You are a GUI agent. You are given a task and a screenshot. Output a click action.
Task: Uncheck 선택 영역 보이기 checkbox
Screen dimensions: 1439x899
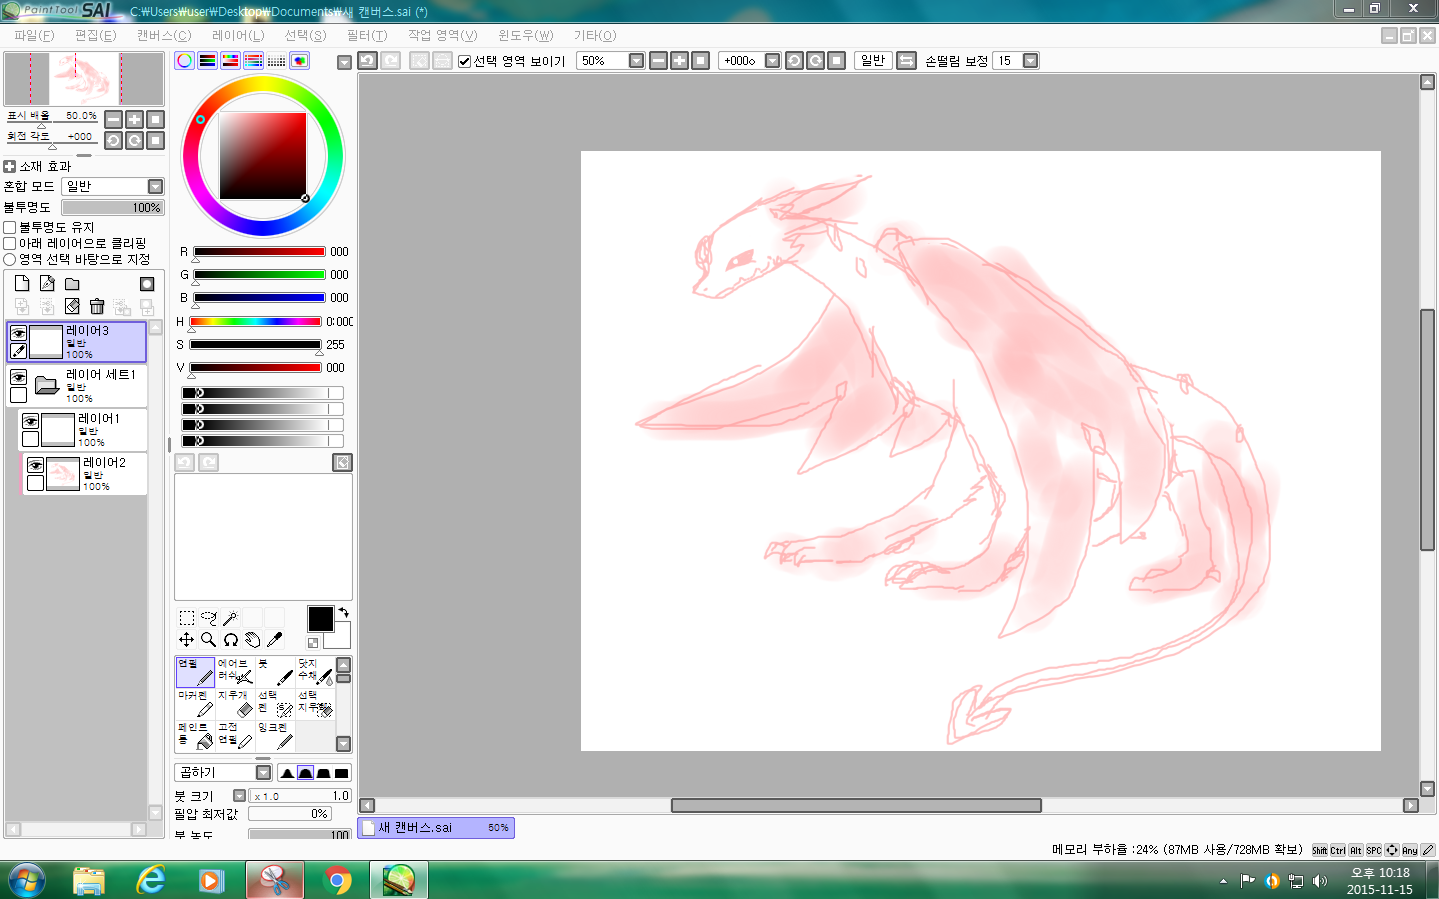[x=464, y=61]
